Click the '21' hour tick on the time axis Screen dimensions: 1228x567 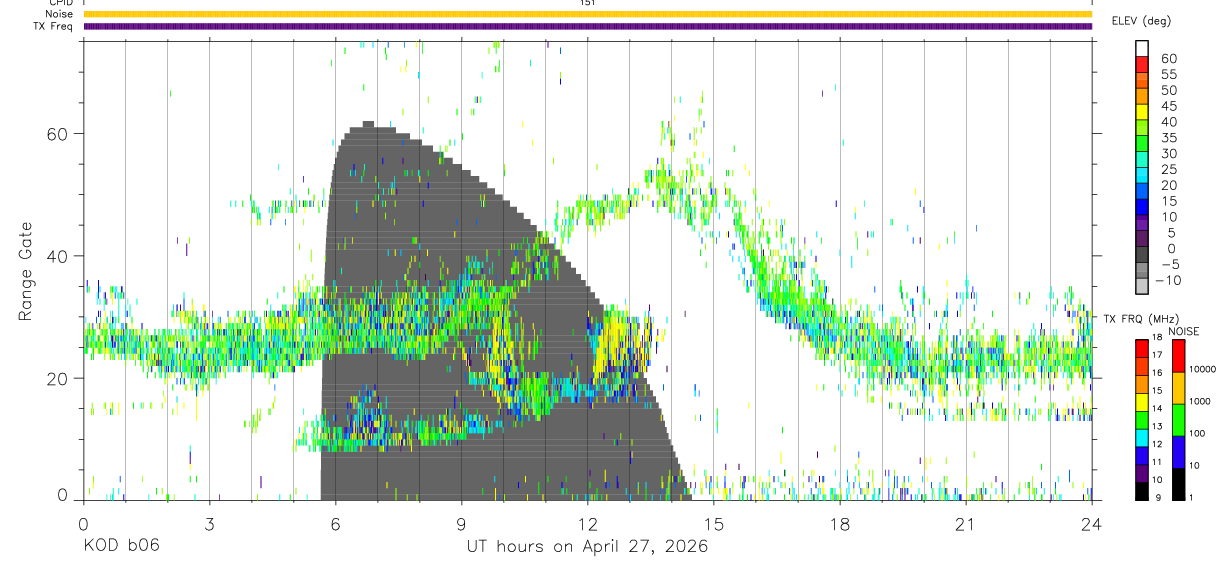(x=966, y=524)
